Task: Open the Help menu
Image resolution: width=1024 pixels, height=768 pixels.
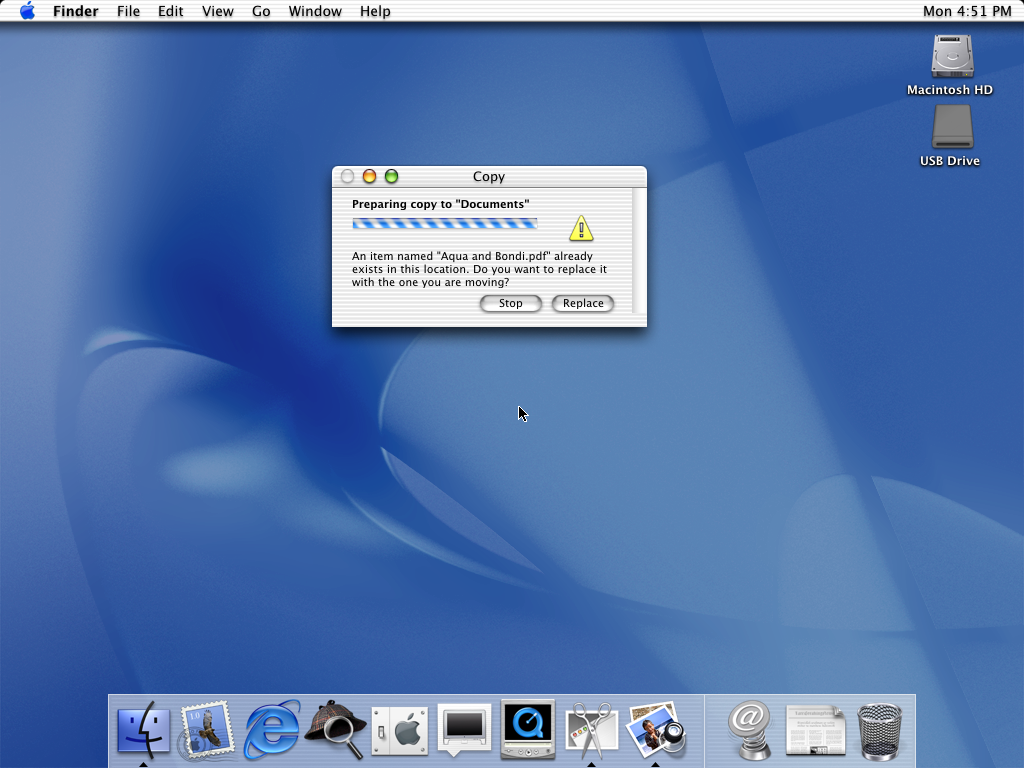Action: click(x=375, y=11)
